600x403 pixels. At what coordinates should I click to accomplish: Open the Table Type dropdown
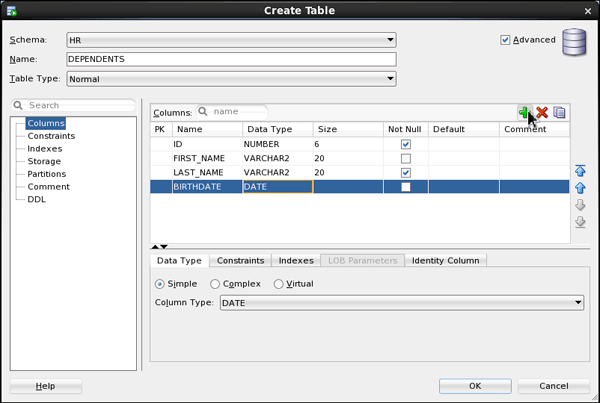pyautogui.click(x=231, y=79)
